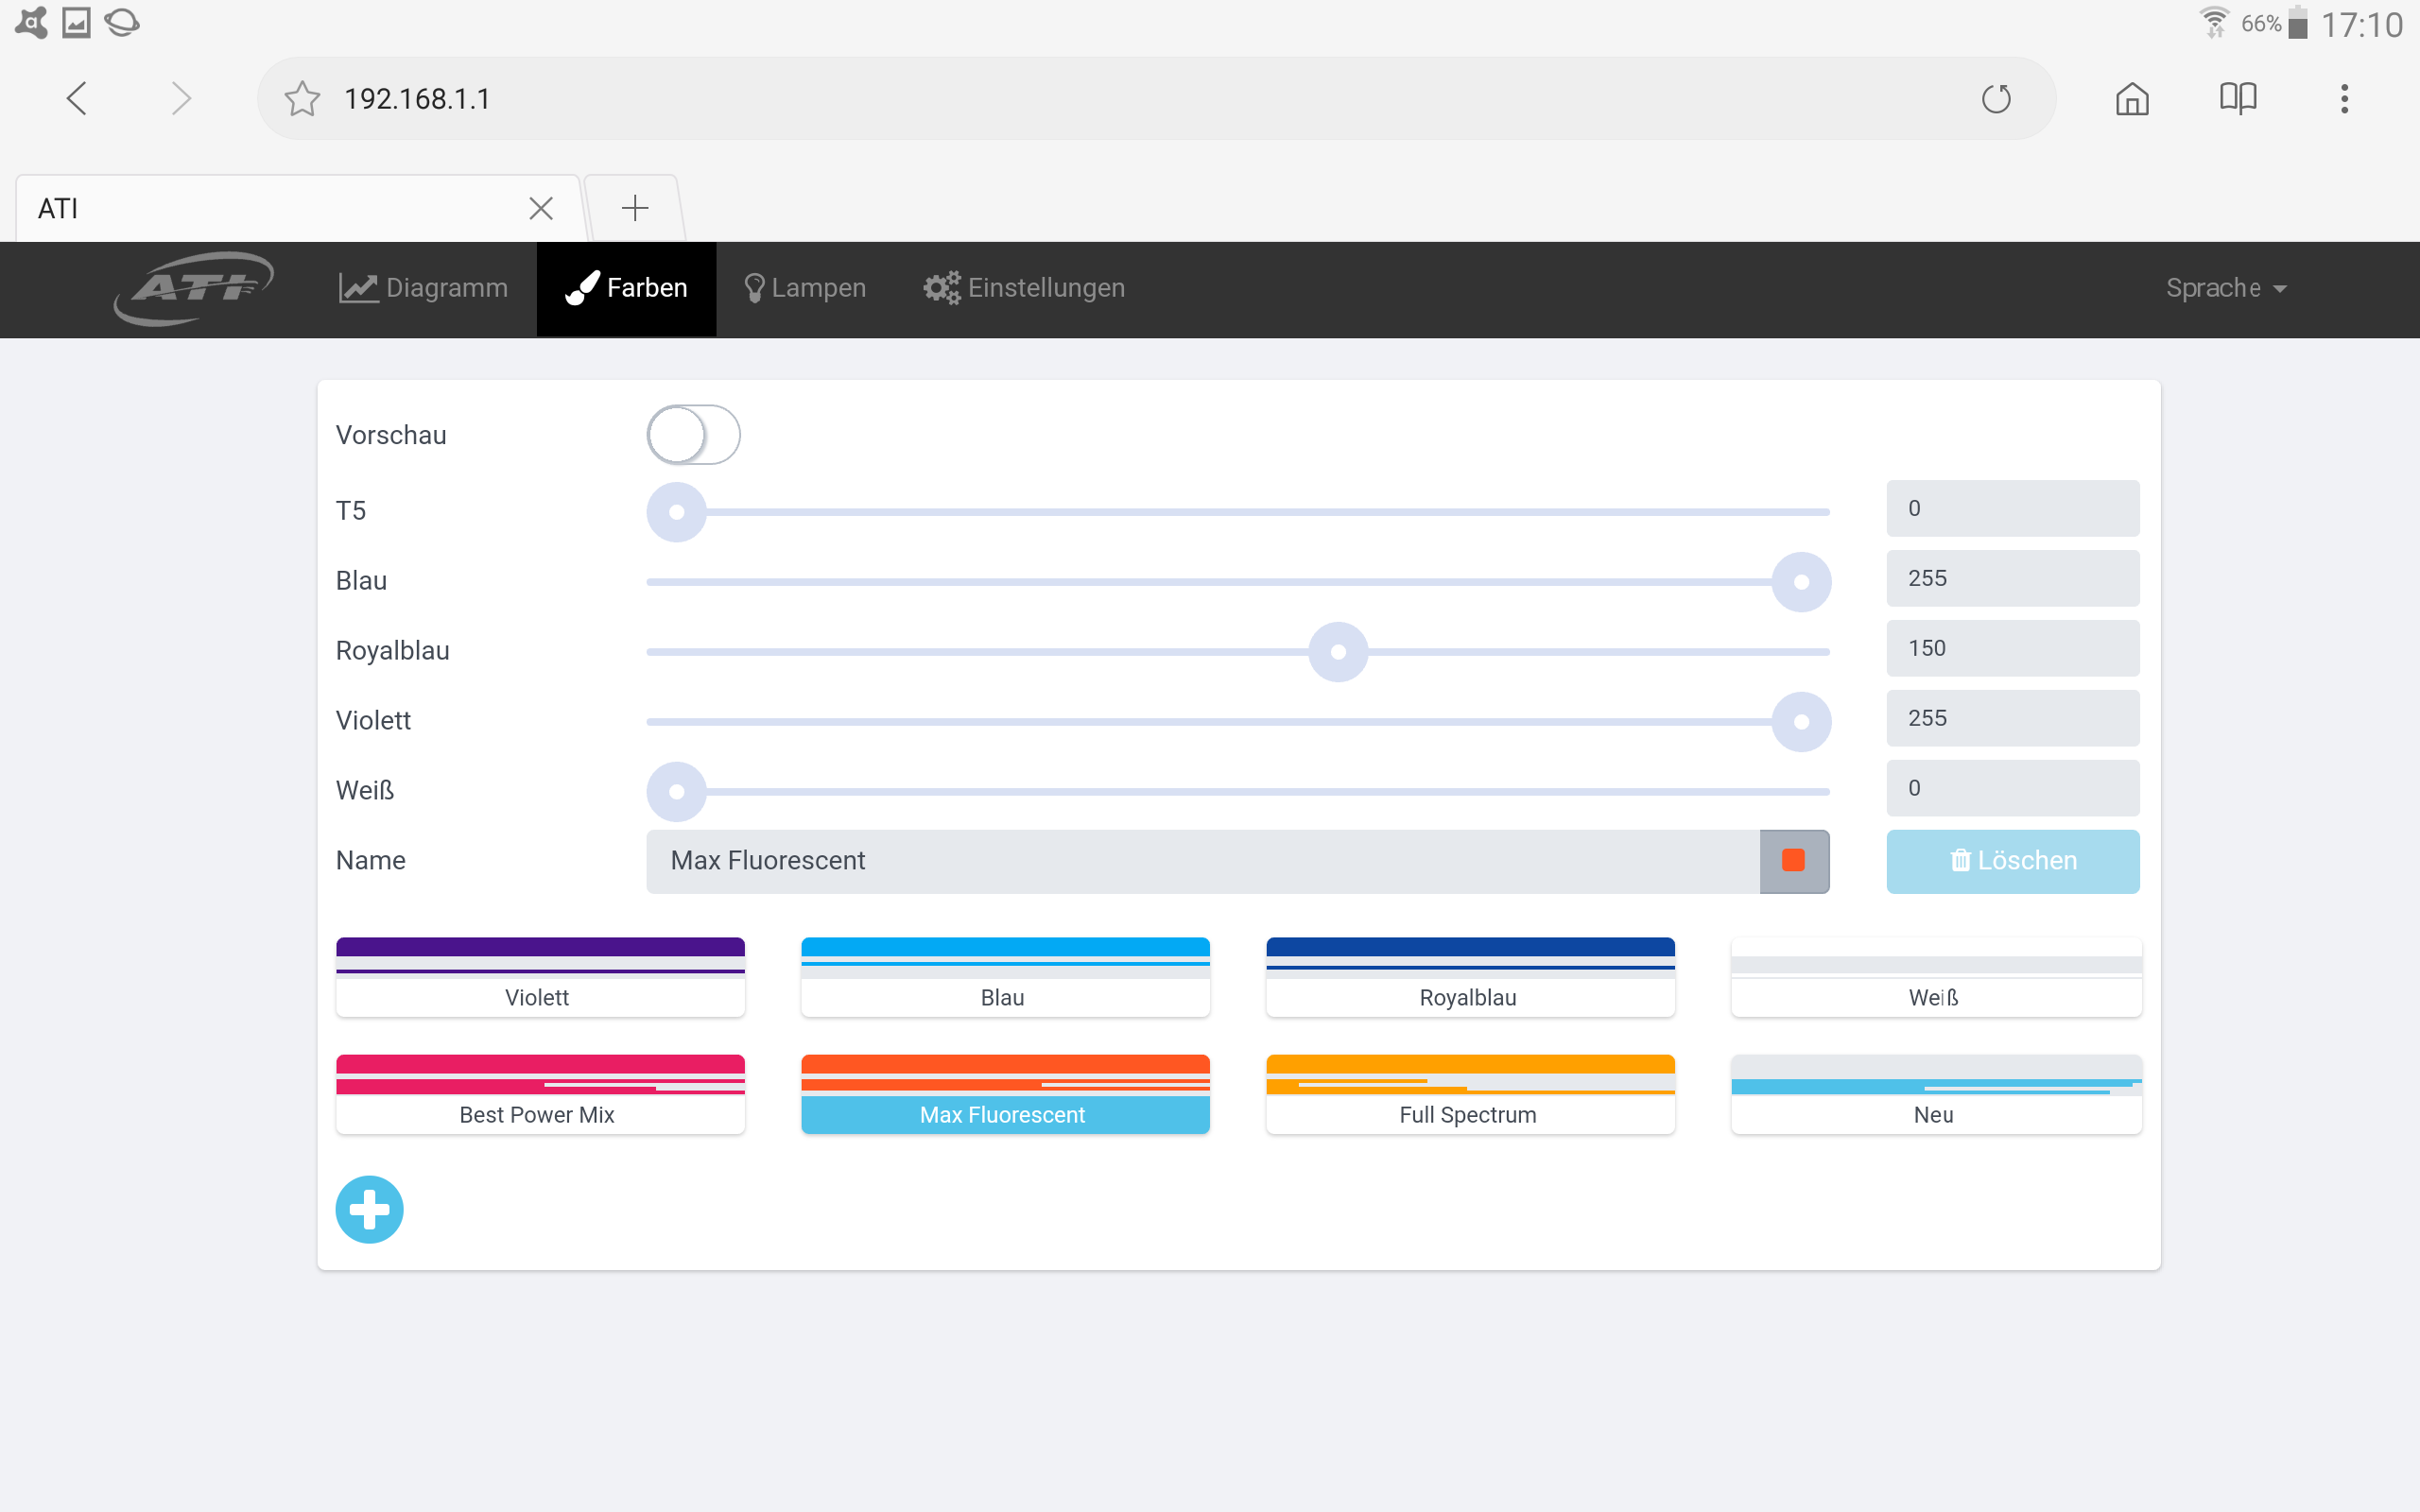The width and height of the screenshot is (2420, 1512).
Task: Reload the page with refresh icon
Action: (1996, 99)
